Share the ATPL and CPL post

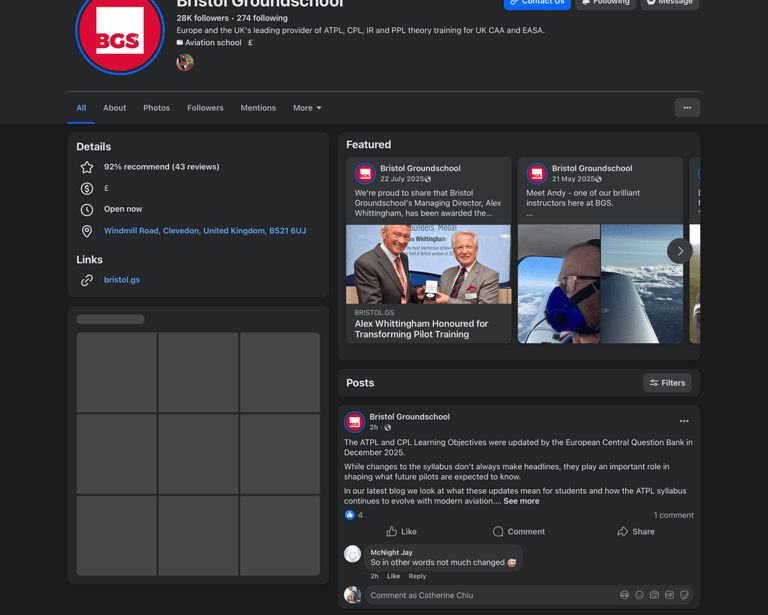[x=636, y=532]
